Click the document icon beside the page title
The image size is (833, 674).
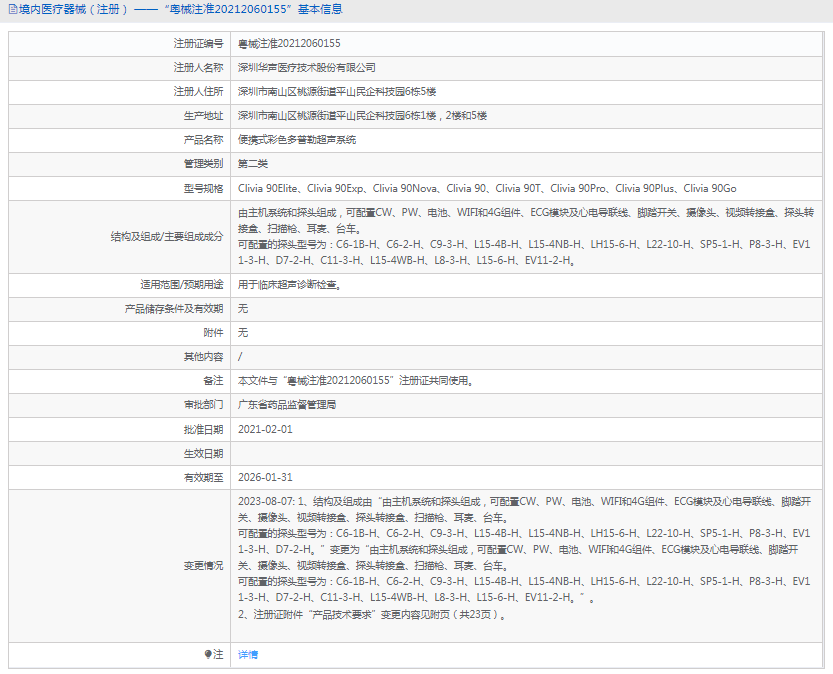(13, 9)
